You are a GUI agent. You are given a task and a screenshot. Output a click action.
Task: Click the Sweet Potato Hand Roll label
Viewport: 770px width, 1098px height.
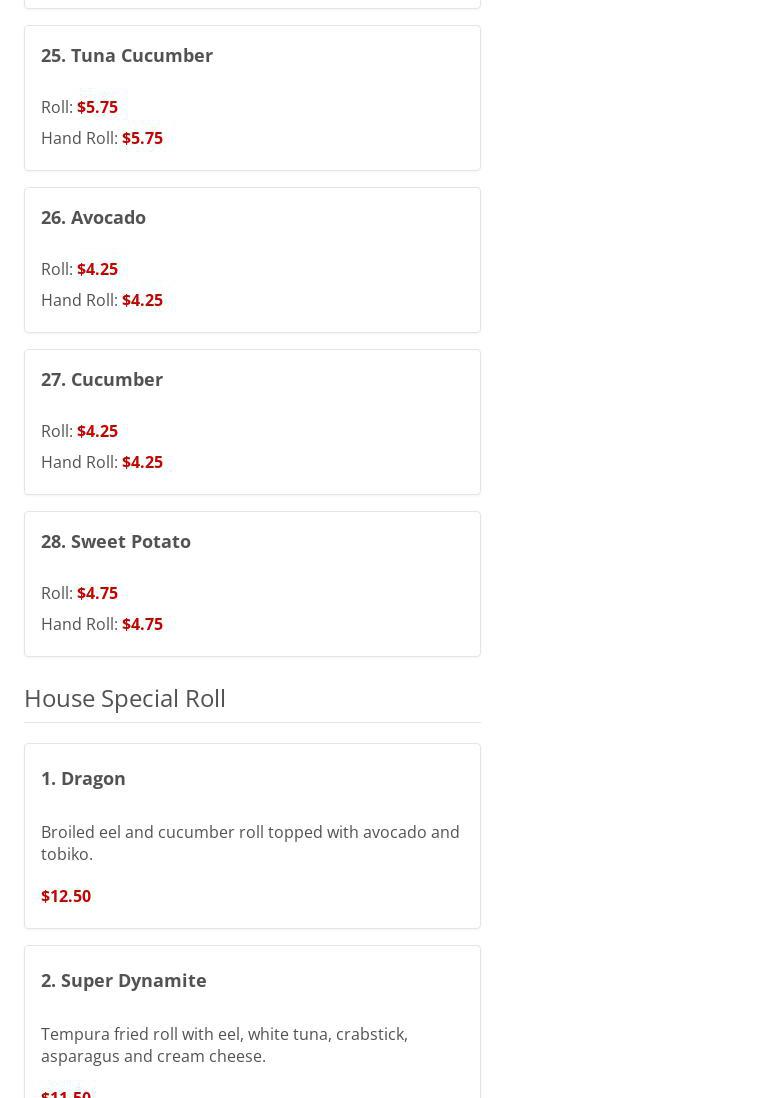click(79, 624)
